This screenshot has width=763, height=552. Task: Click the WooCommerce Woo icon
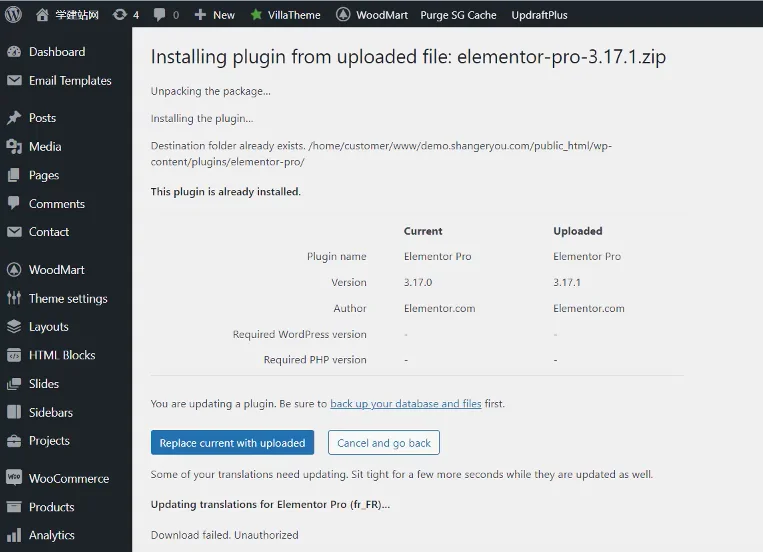click(x=14, y=478)
